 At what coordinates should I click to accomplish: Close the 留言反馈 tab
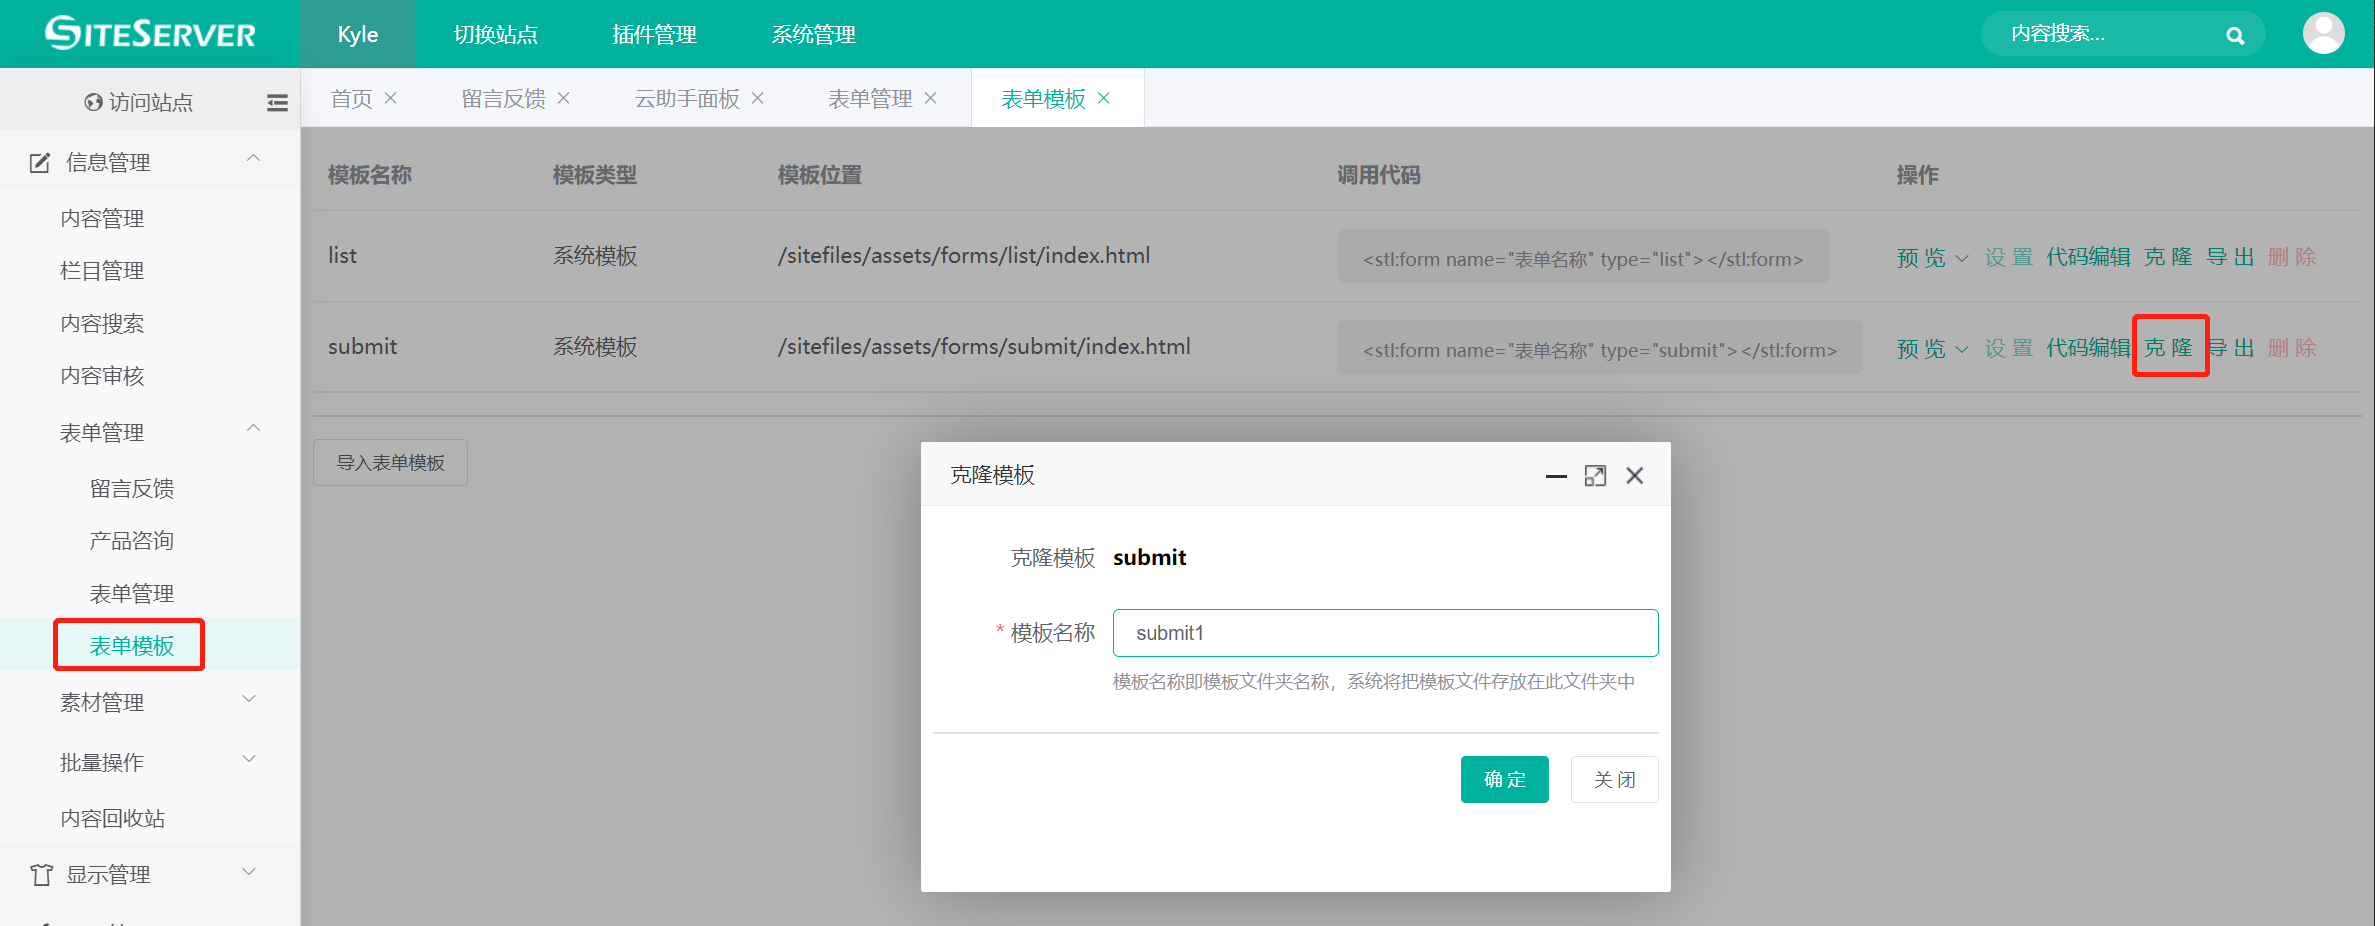[x=564, y=98]
